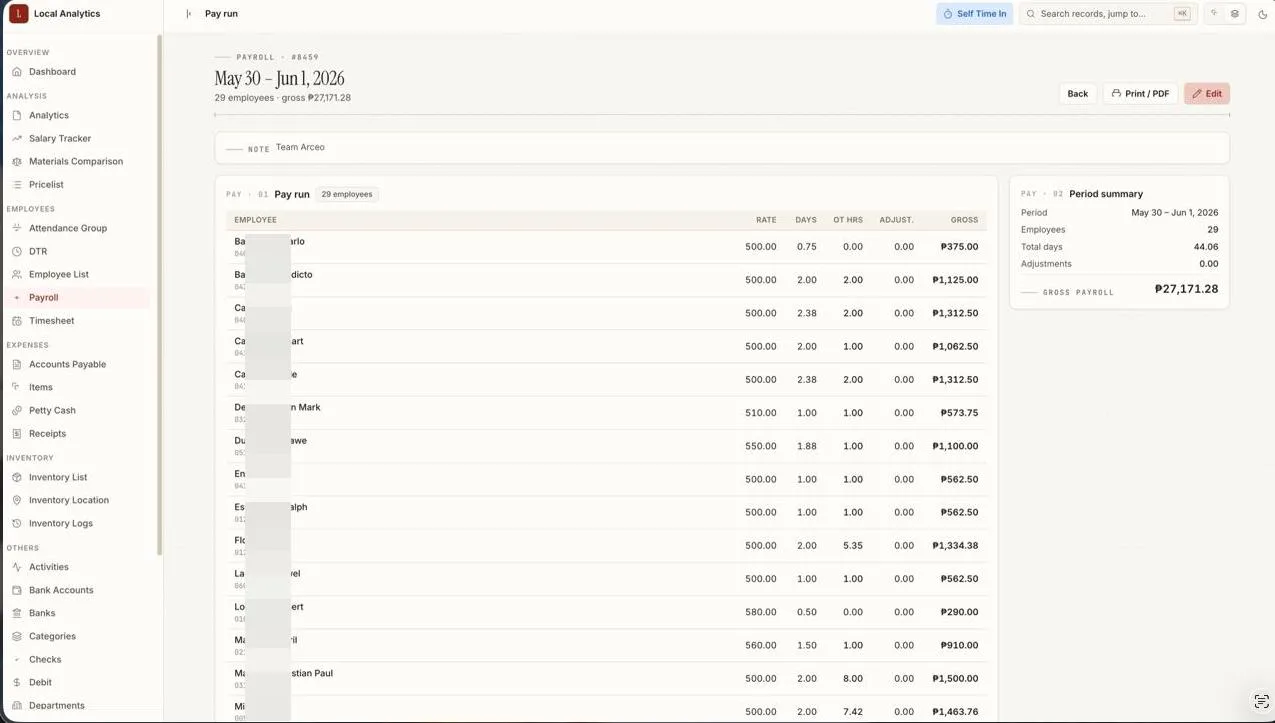The width and height of the screenshot is (1275, 723).
Task: Click the Edit button
Action: [1207, 94]
